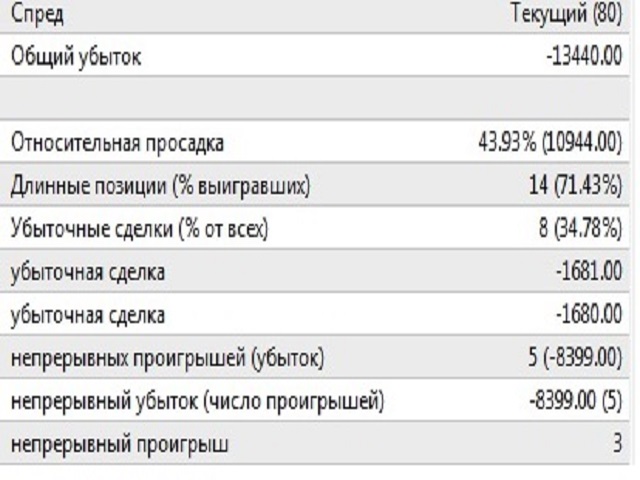Click the Относительная просадка label
This screenshot has width=640, height=480.
point(118,143)
